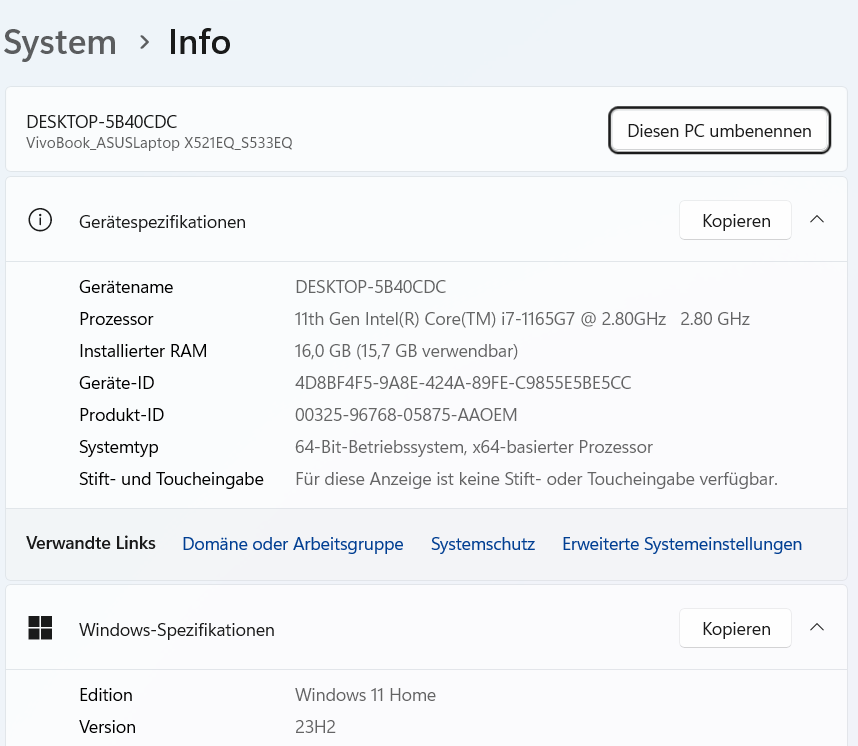
Task: Click the Systemtyp label
Action: click(x=119, y=447)
